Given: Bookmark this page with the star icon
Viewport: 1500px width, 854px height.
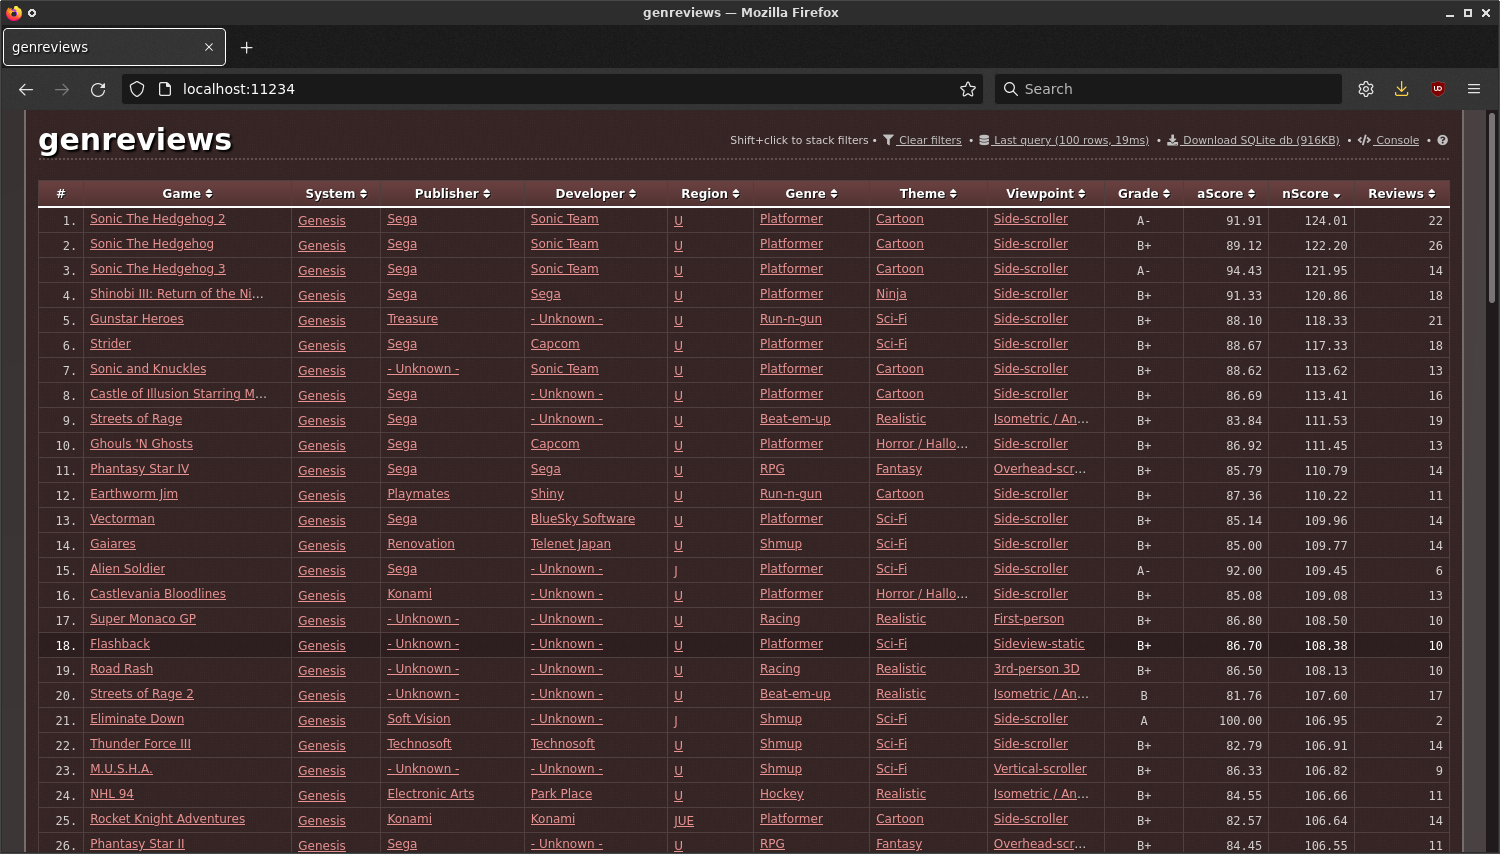Looking at the screenshot, I should click(968, 89).
